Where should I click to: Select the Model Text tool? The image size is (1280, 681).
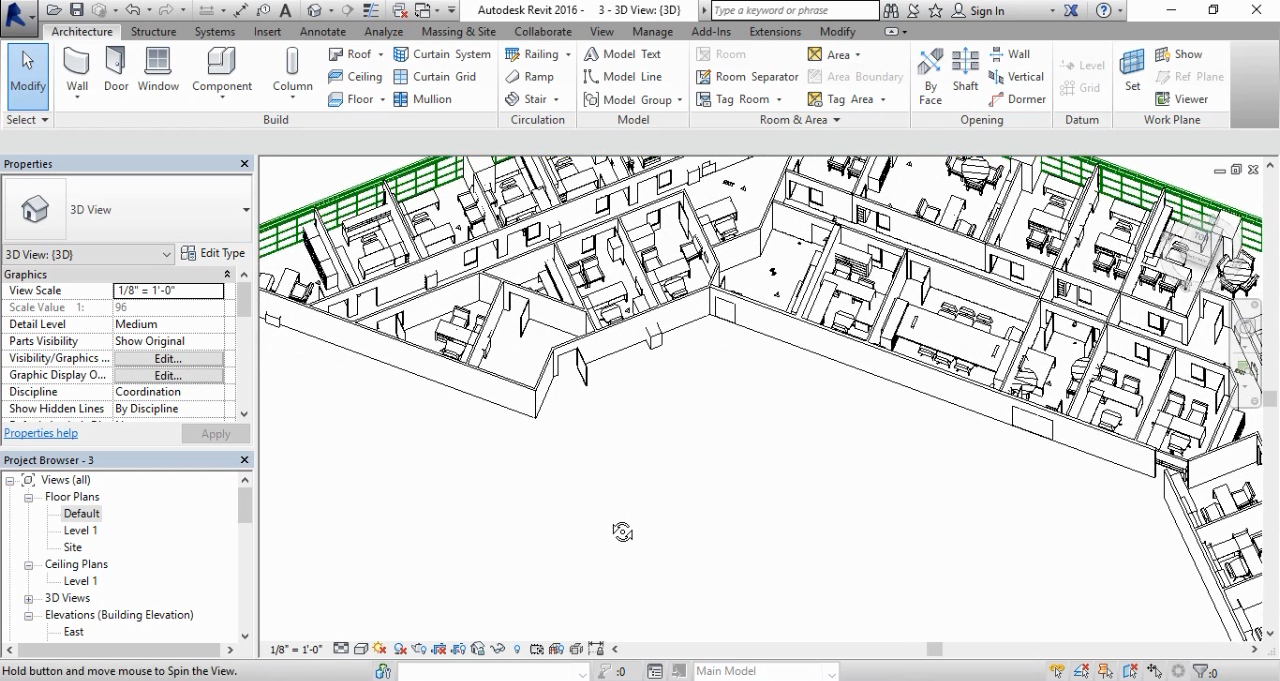(x=622, y=54)
